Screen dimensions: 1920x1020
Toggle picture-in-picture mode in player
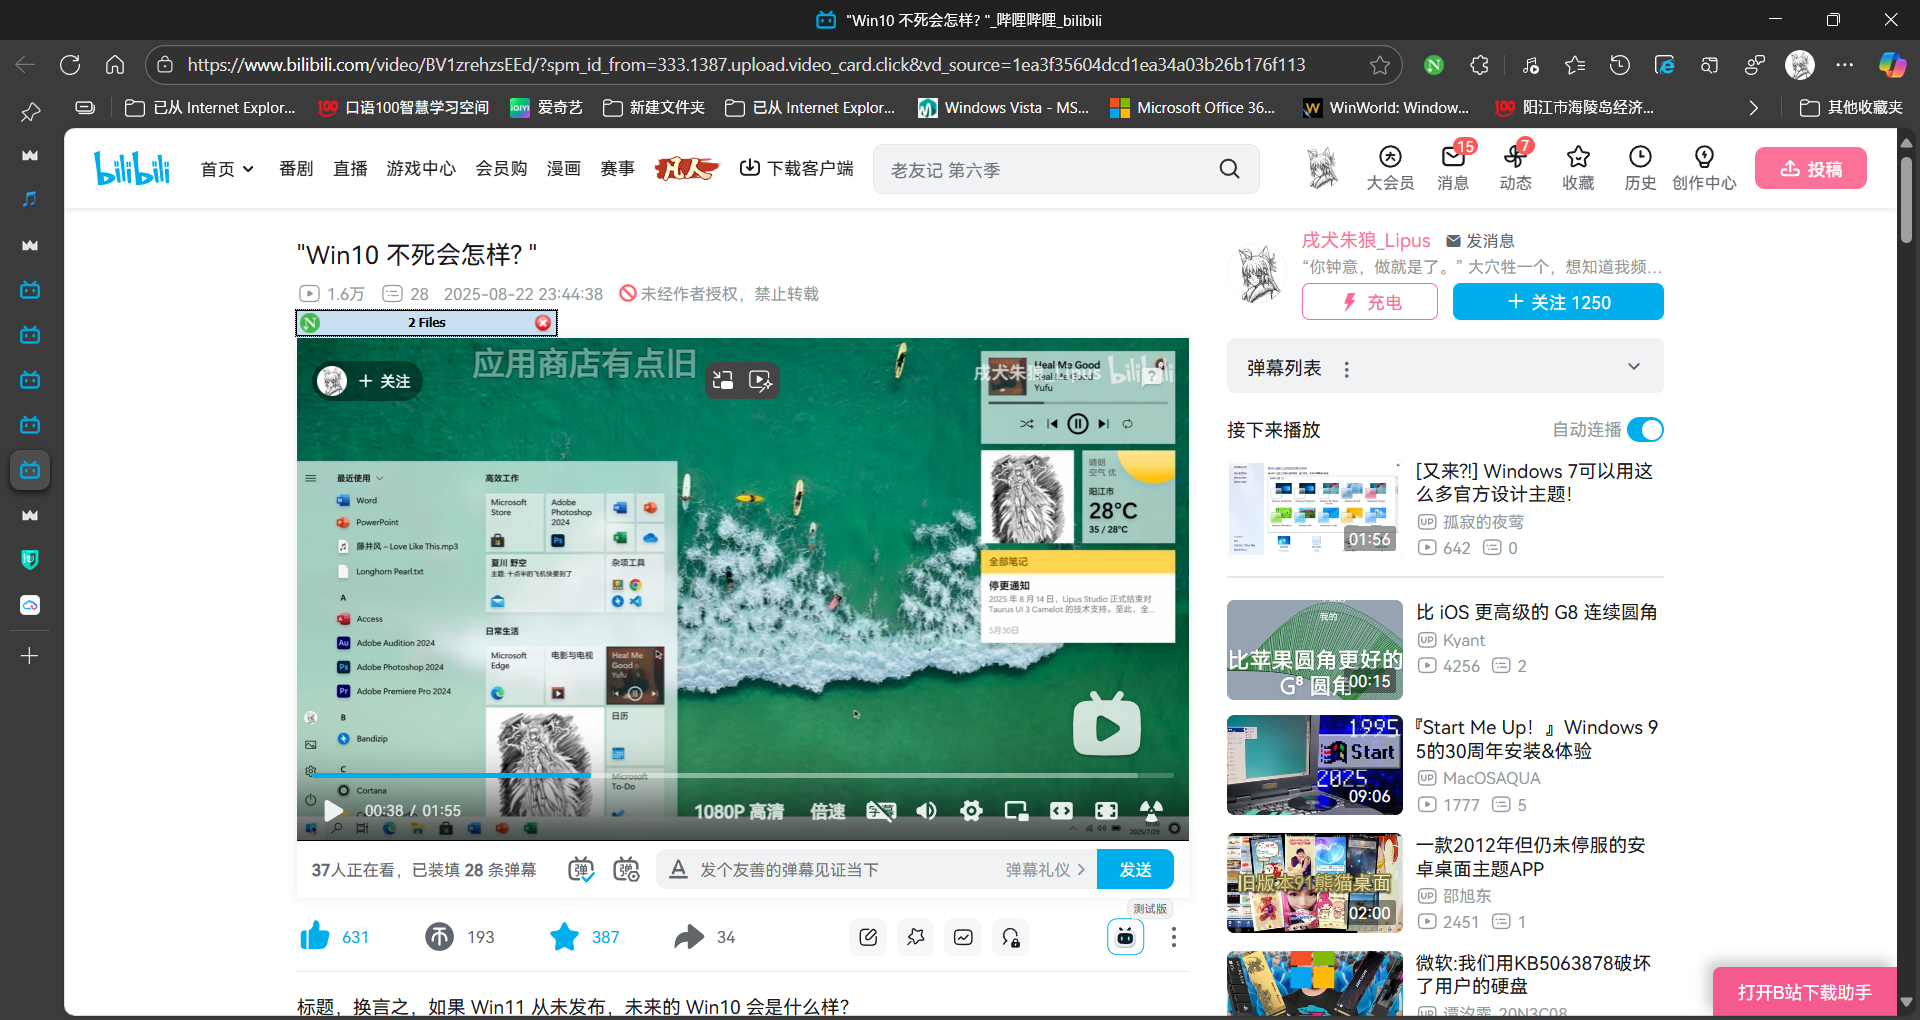[x=1016, y=811]
